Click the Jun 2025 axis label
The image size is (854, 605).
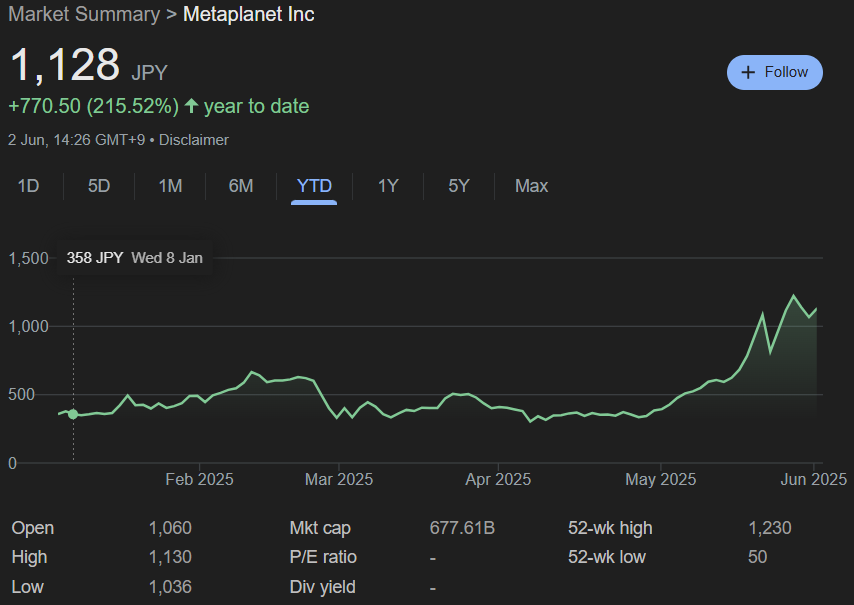[x=814, y=479]
